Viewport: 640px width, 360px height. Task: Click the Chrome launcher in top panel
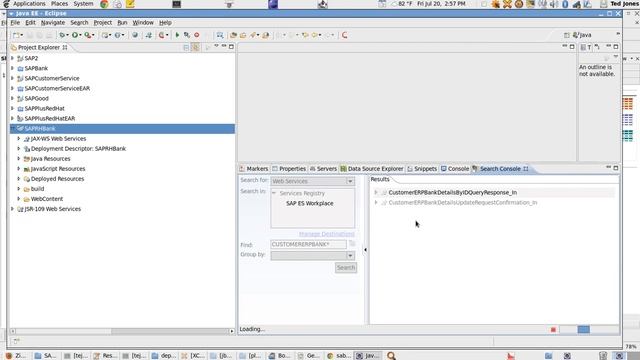[x=104, y=4]
